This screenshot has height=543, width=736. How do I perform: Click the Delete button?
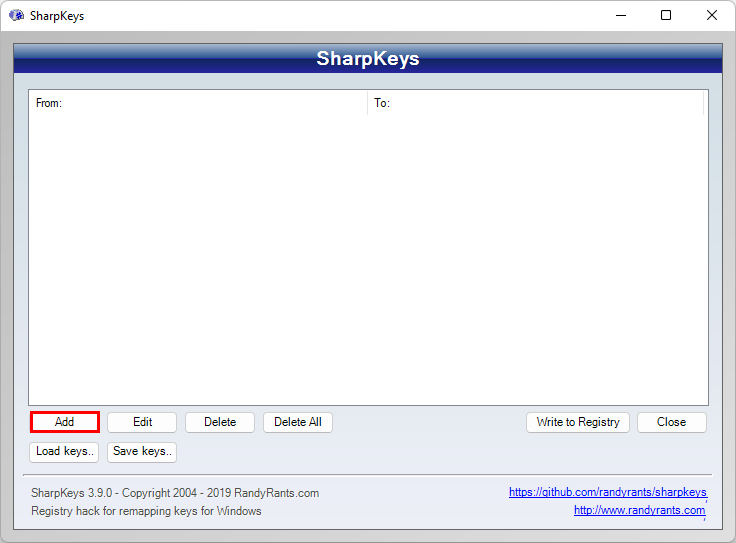click(x=220, y=422)
